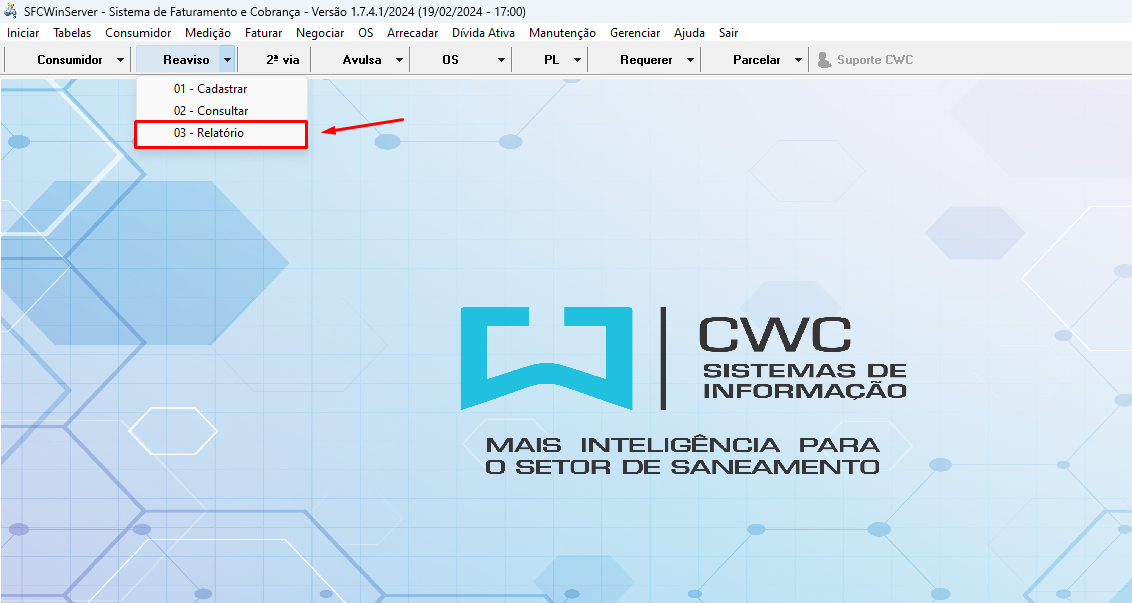Select the Dívida Ativa menu

483,33
